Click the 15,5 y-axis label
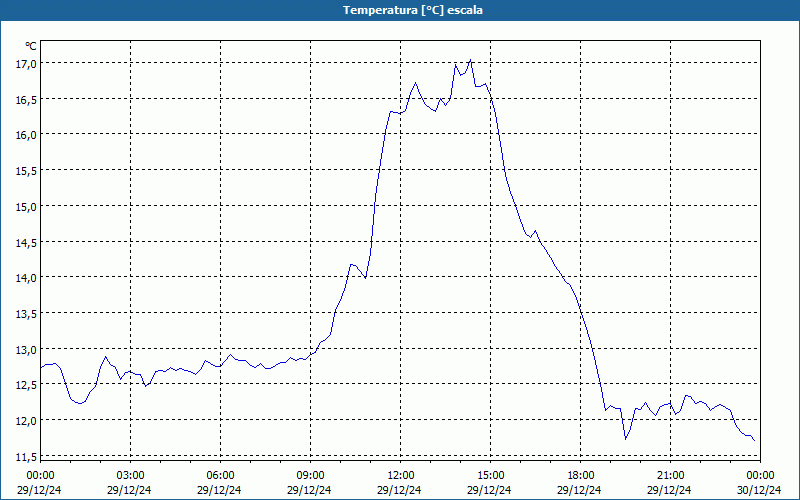 [x=26, y=171]
